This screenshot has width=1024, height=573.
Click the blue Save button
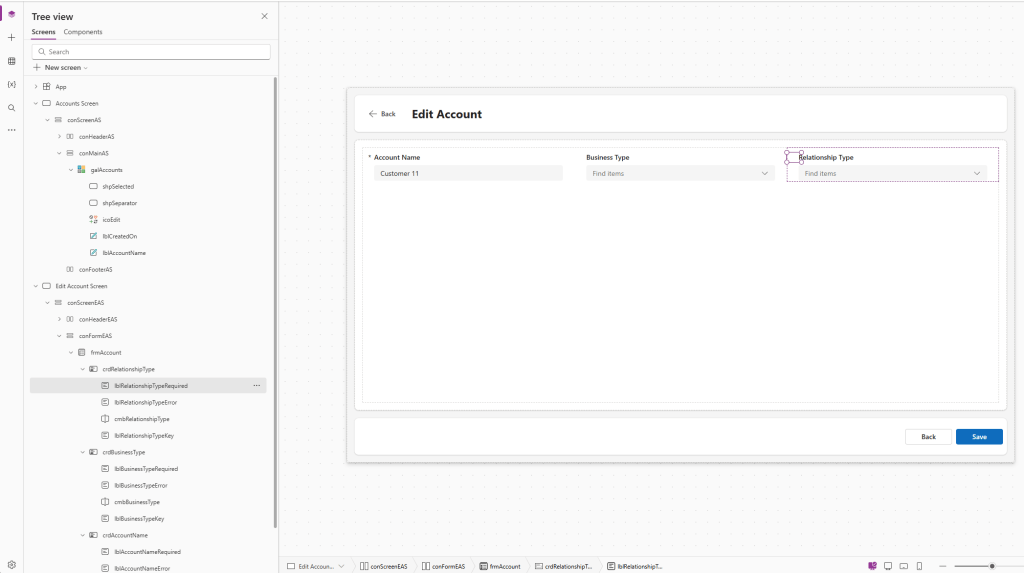click(x=979, y=437)
